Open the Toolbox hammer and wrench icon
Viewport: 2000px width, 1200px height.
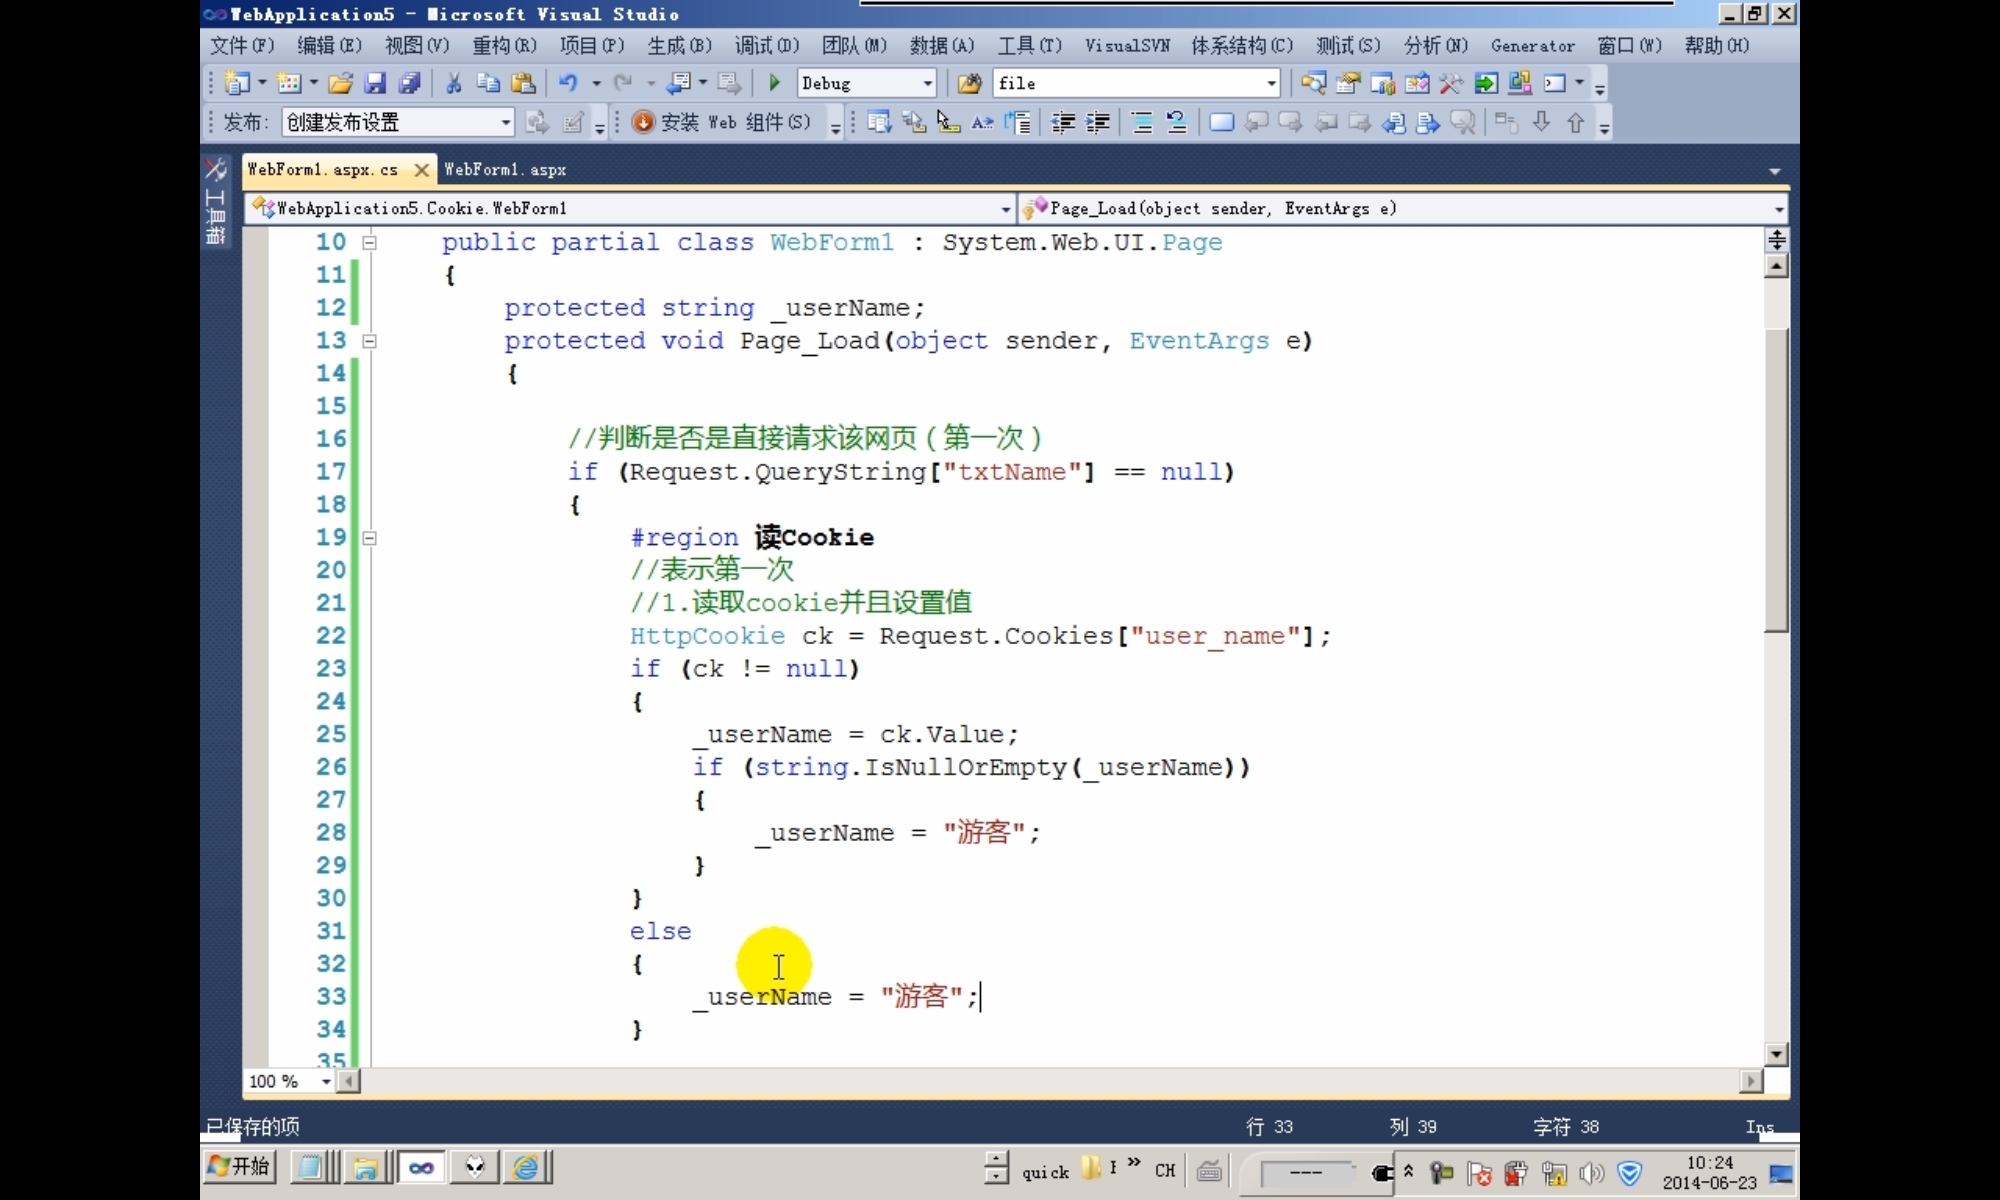tap(1451, 83)
